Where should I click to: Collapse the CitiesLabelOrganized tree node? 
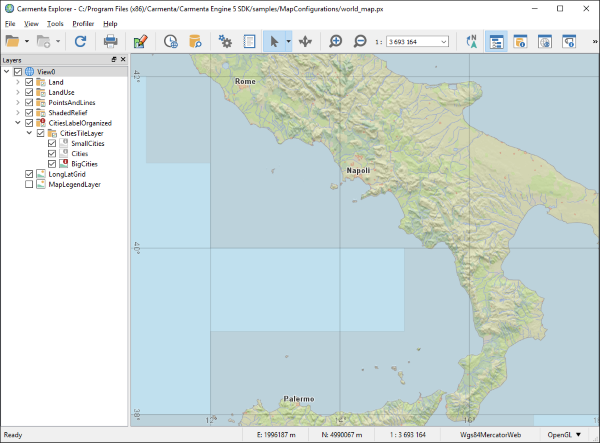click(x=17, y=123)
